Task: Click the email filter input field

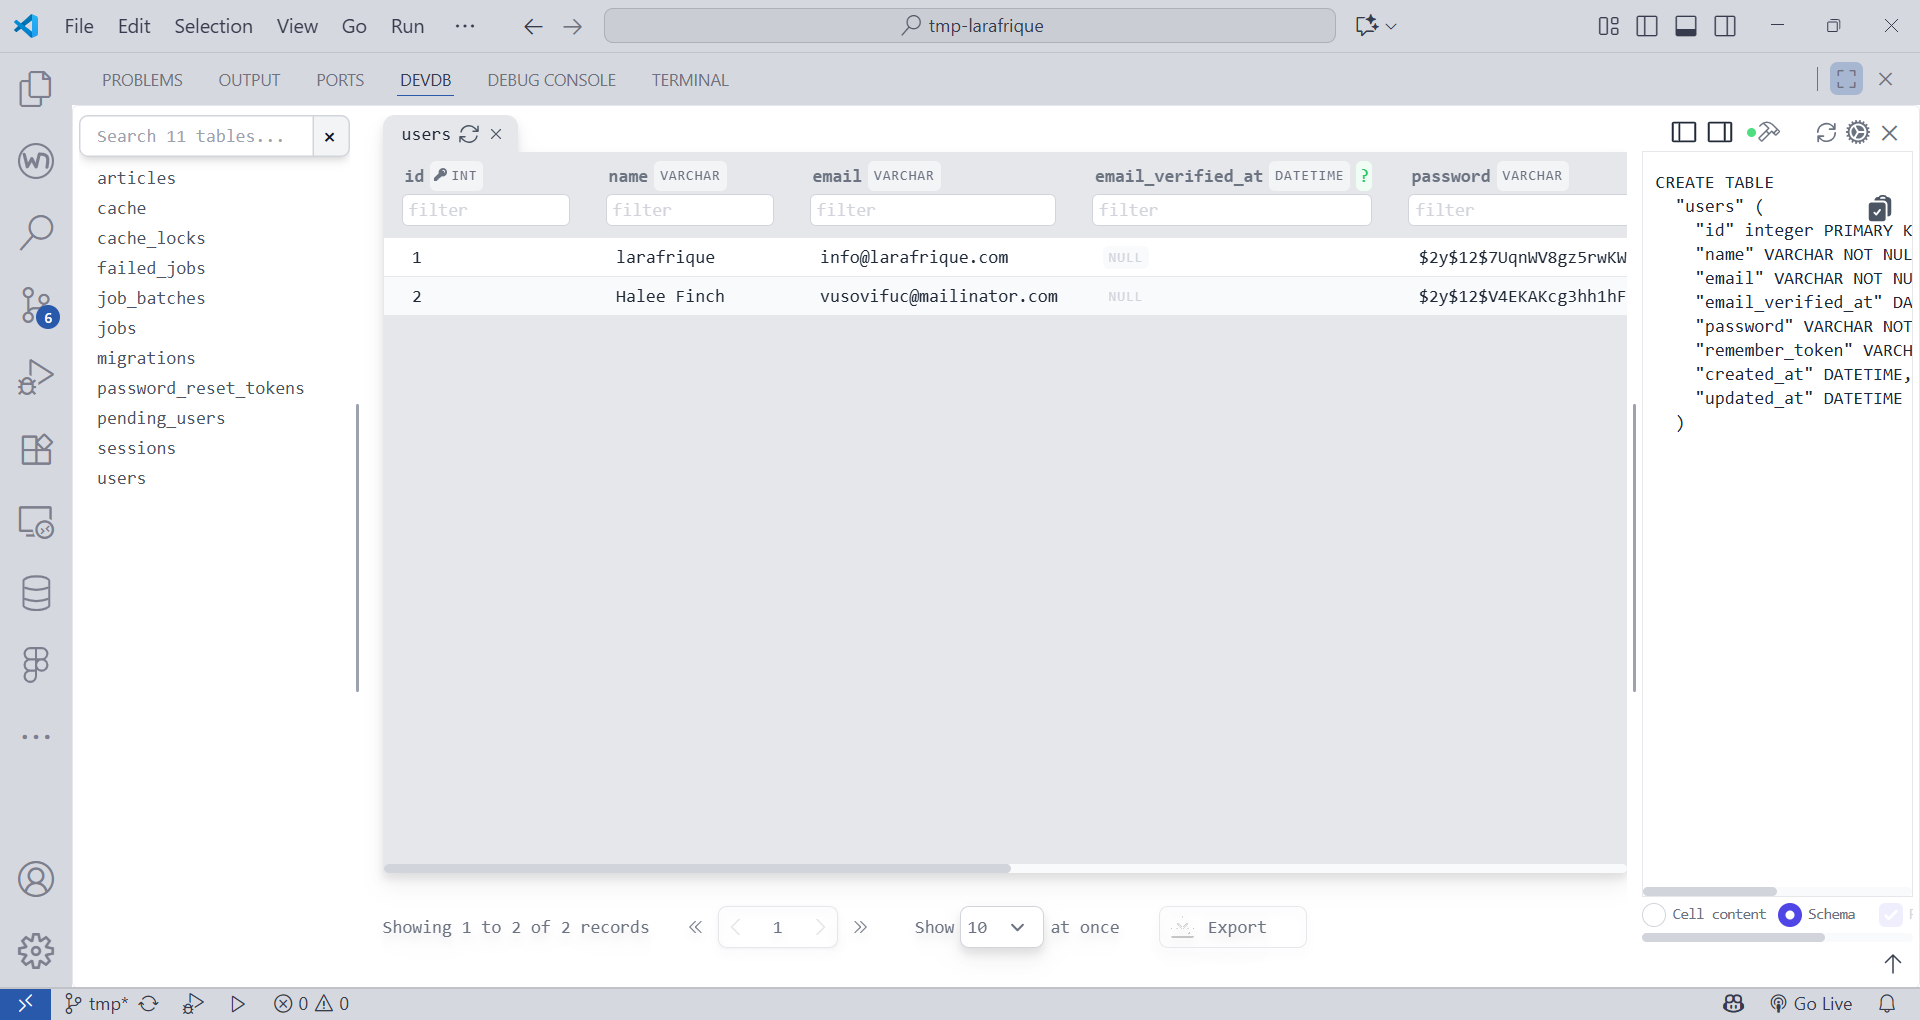Action: pyautogui.click(x=932, y=209)
